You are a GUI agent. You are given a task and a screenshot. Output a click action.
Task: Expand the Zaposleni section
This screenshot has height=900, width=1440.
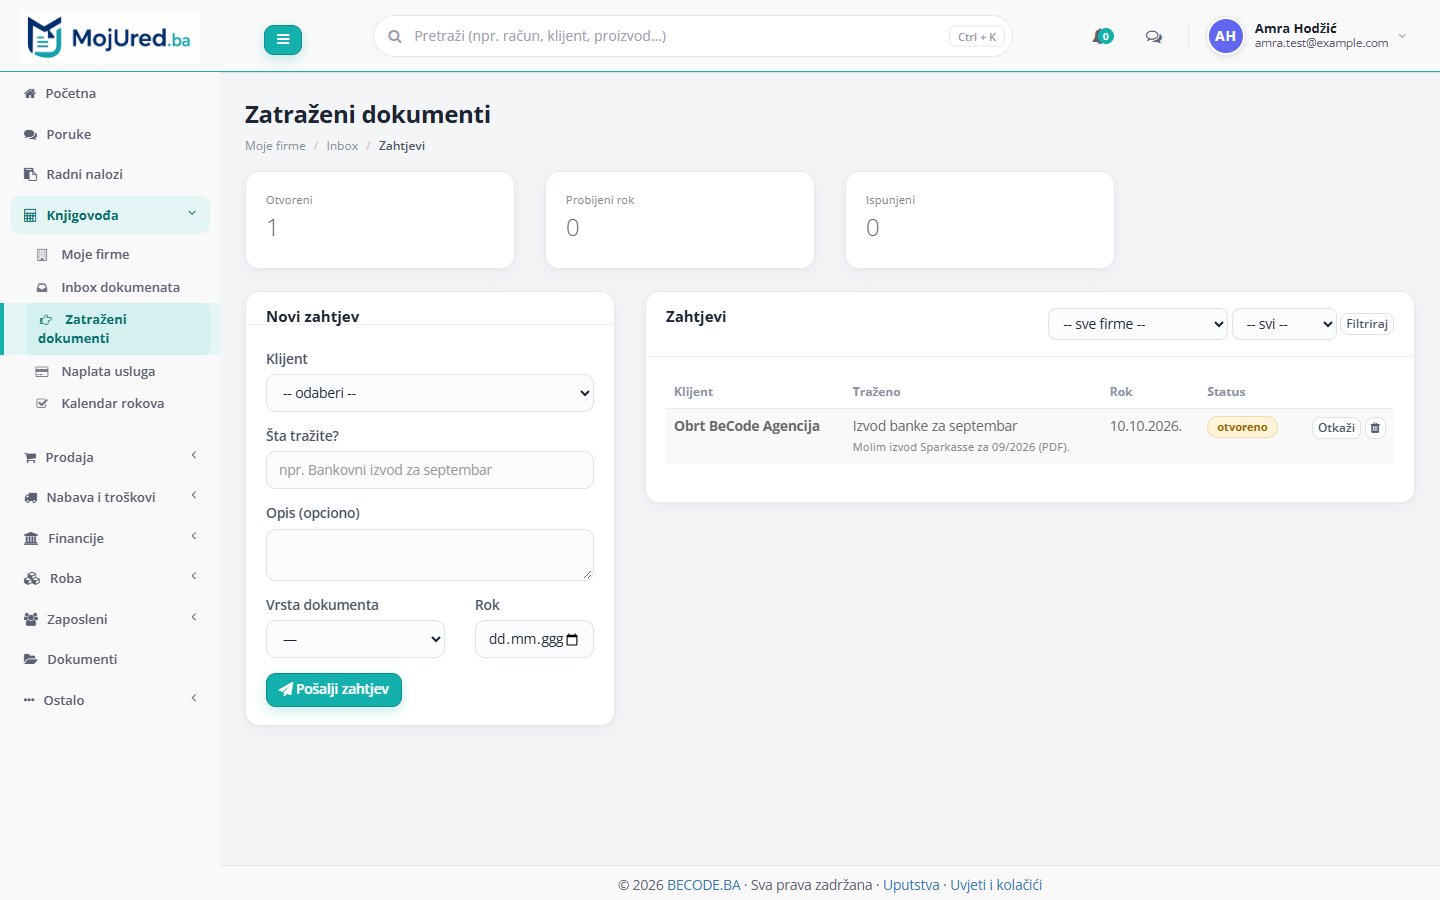pyautogui.click(x=110, y=619)
